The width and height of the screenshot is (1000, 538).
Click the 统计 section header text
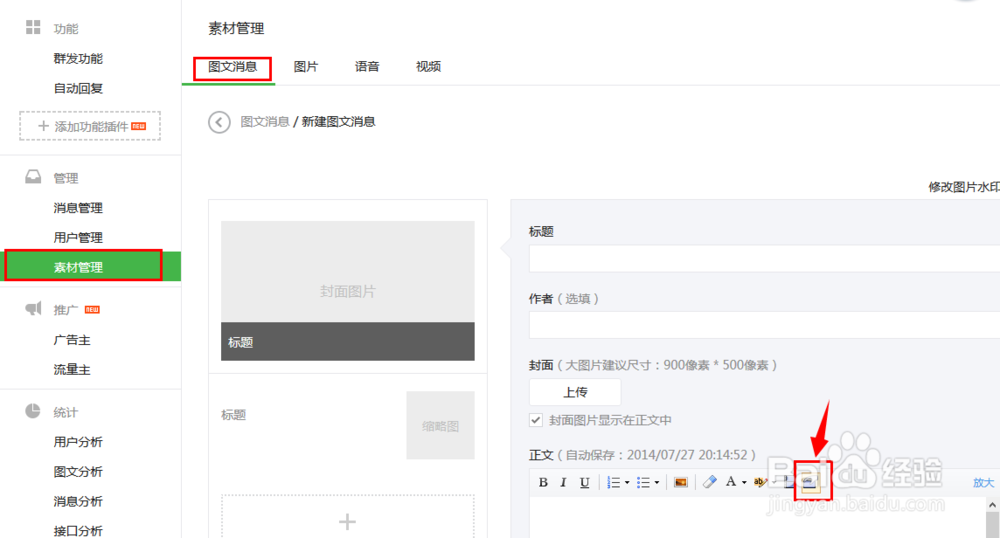coord(66,412)
